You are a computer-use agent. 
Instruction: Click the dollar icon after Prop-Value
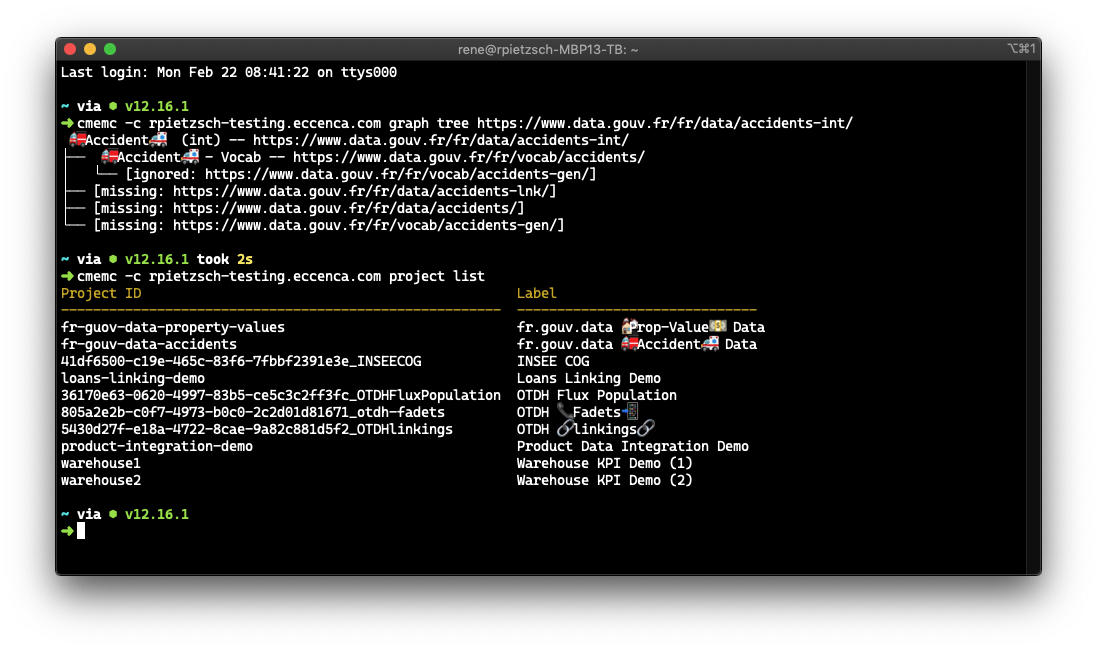coord(718,327)
